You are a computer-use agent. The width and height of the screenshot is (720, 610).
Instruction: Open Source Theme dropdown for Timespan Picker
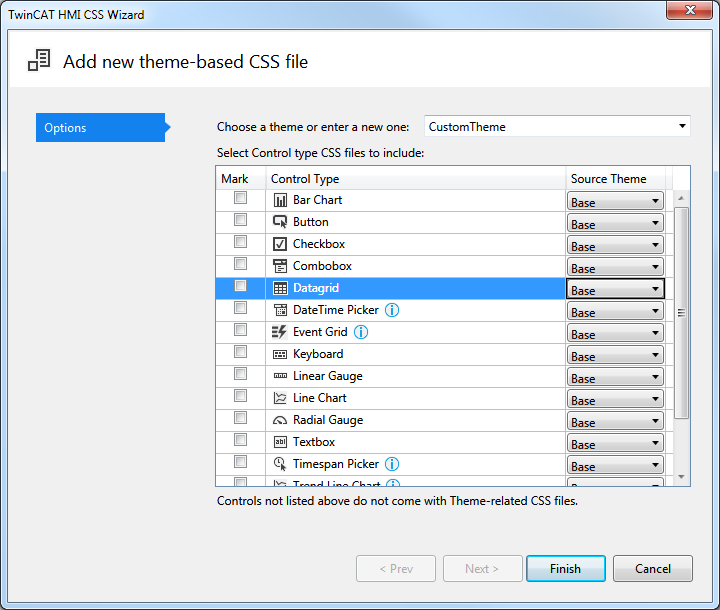[x=615, y=465]
